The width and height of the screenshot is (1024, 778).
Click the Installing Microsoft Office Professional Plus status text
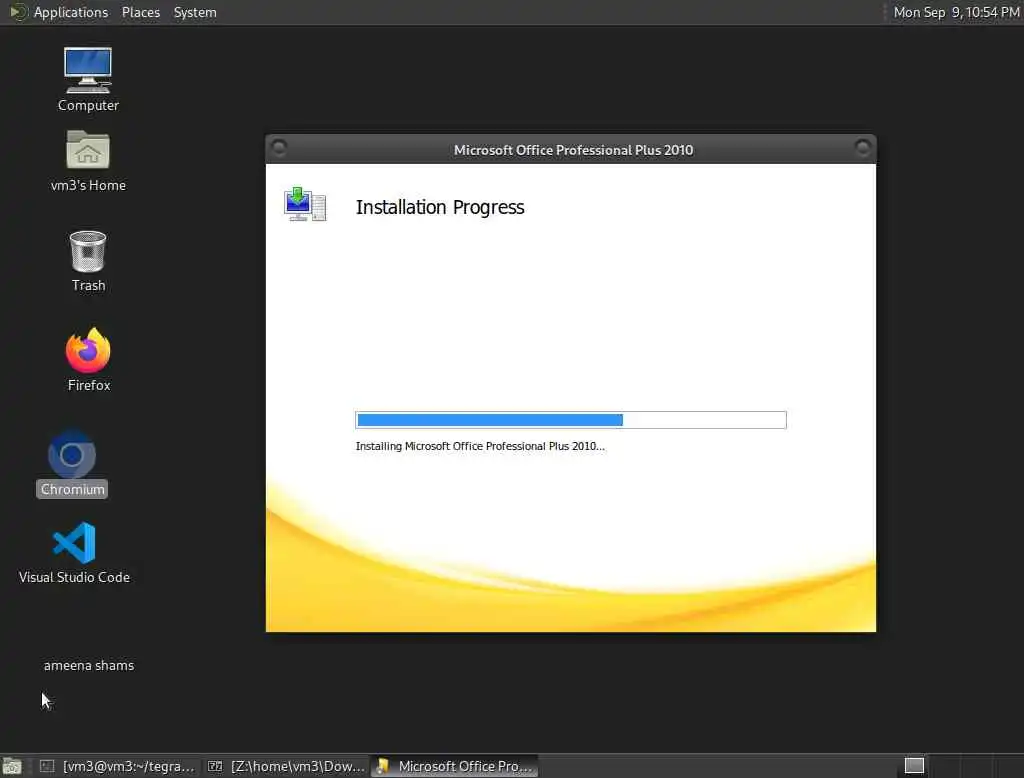(x=480, y=446)
